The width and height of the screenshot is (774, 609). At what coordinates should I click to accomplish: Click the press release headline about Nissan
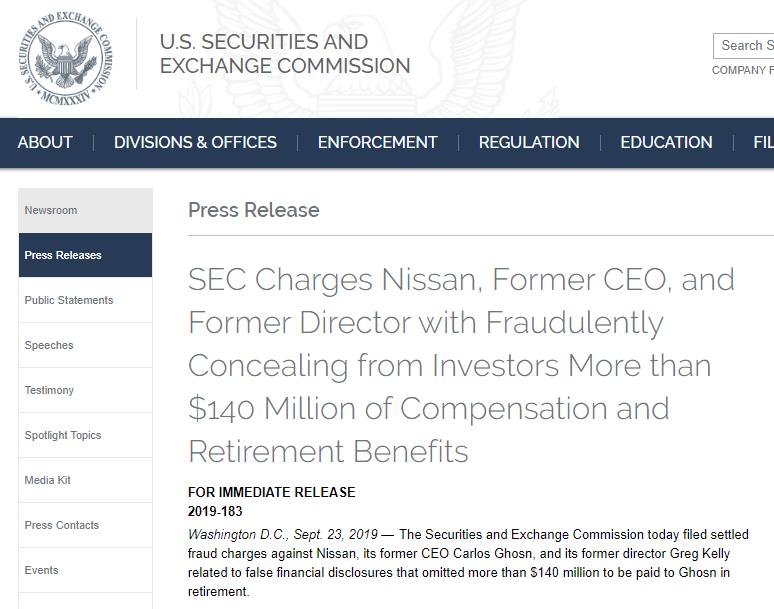coord(461,365)
